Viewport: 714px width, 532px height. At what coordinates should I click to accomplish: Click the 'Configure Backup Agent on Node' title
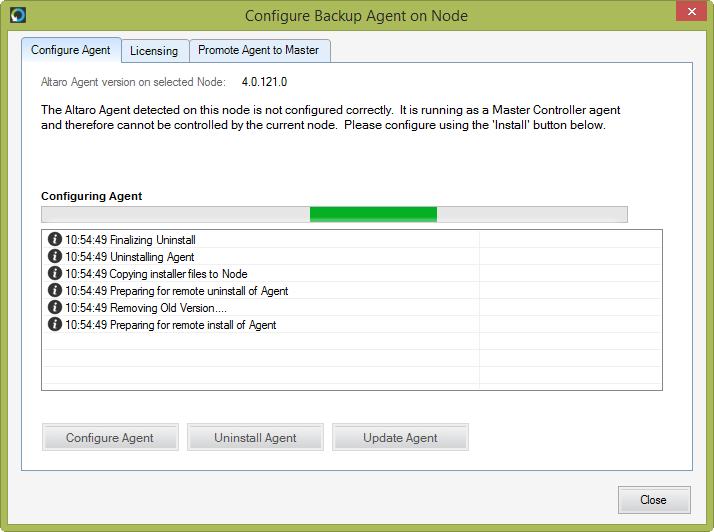click(356, 16)
